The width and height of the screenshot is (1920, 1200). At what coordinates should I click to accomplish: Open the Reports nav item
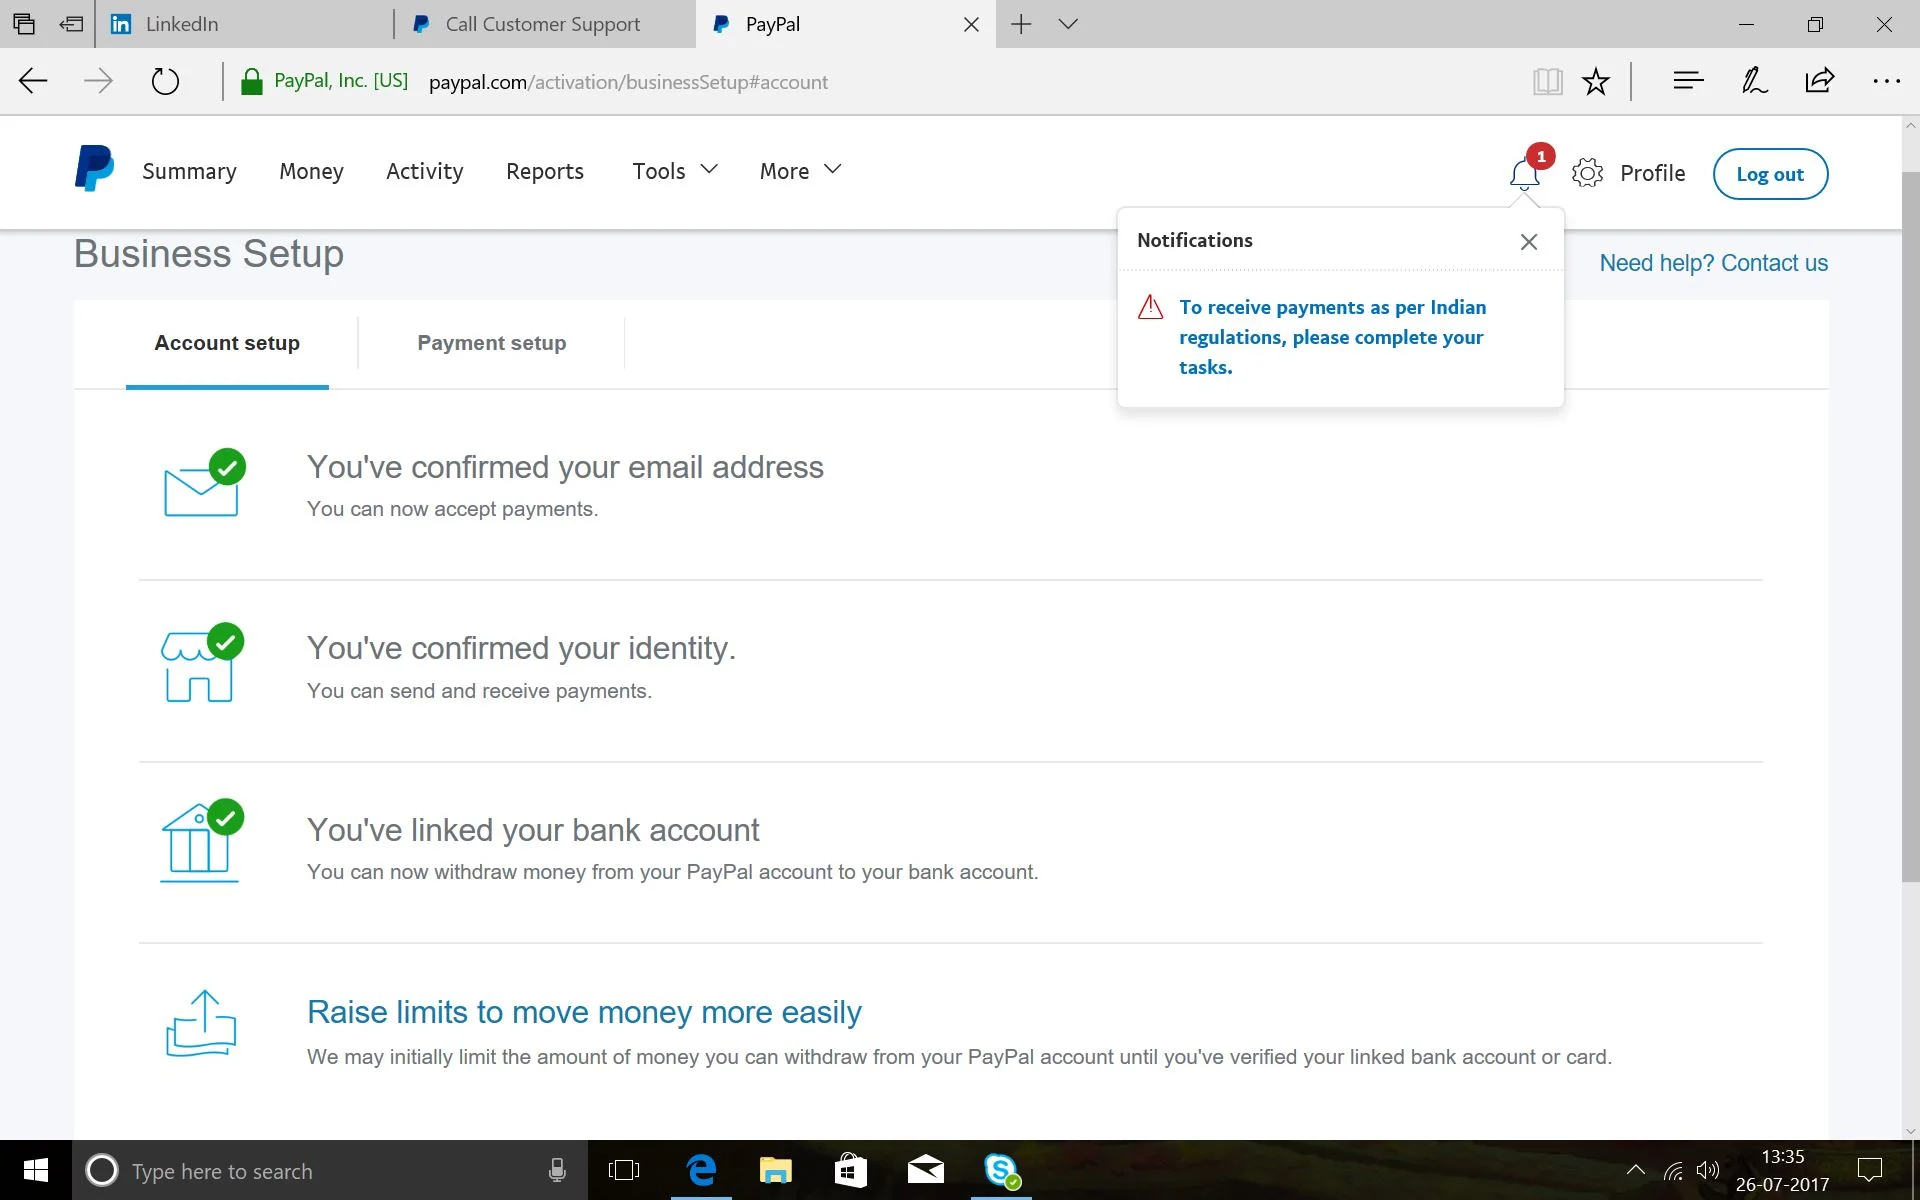(x=544, y=171)
